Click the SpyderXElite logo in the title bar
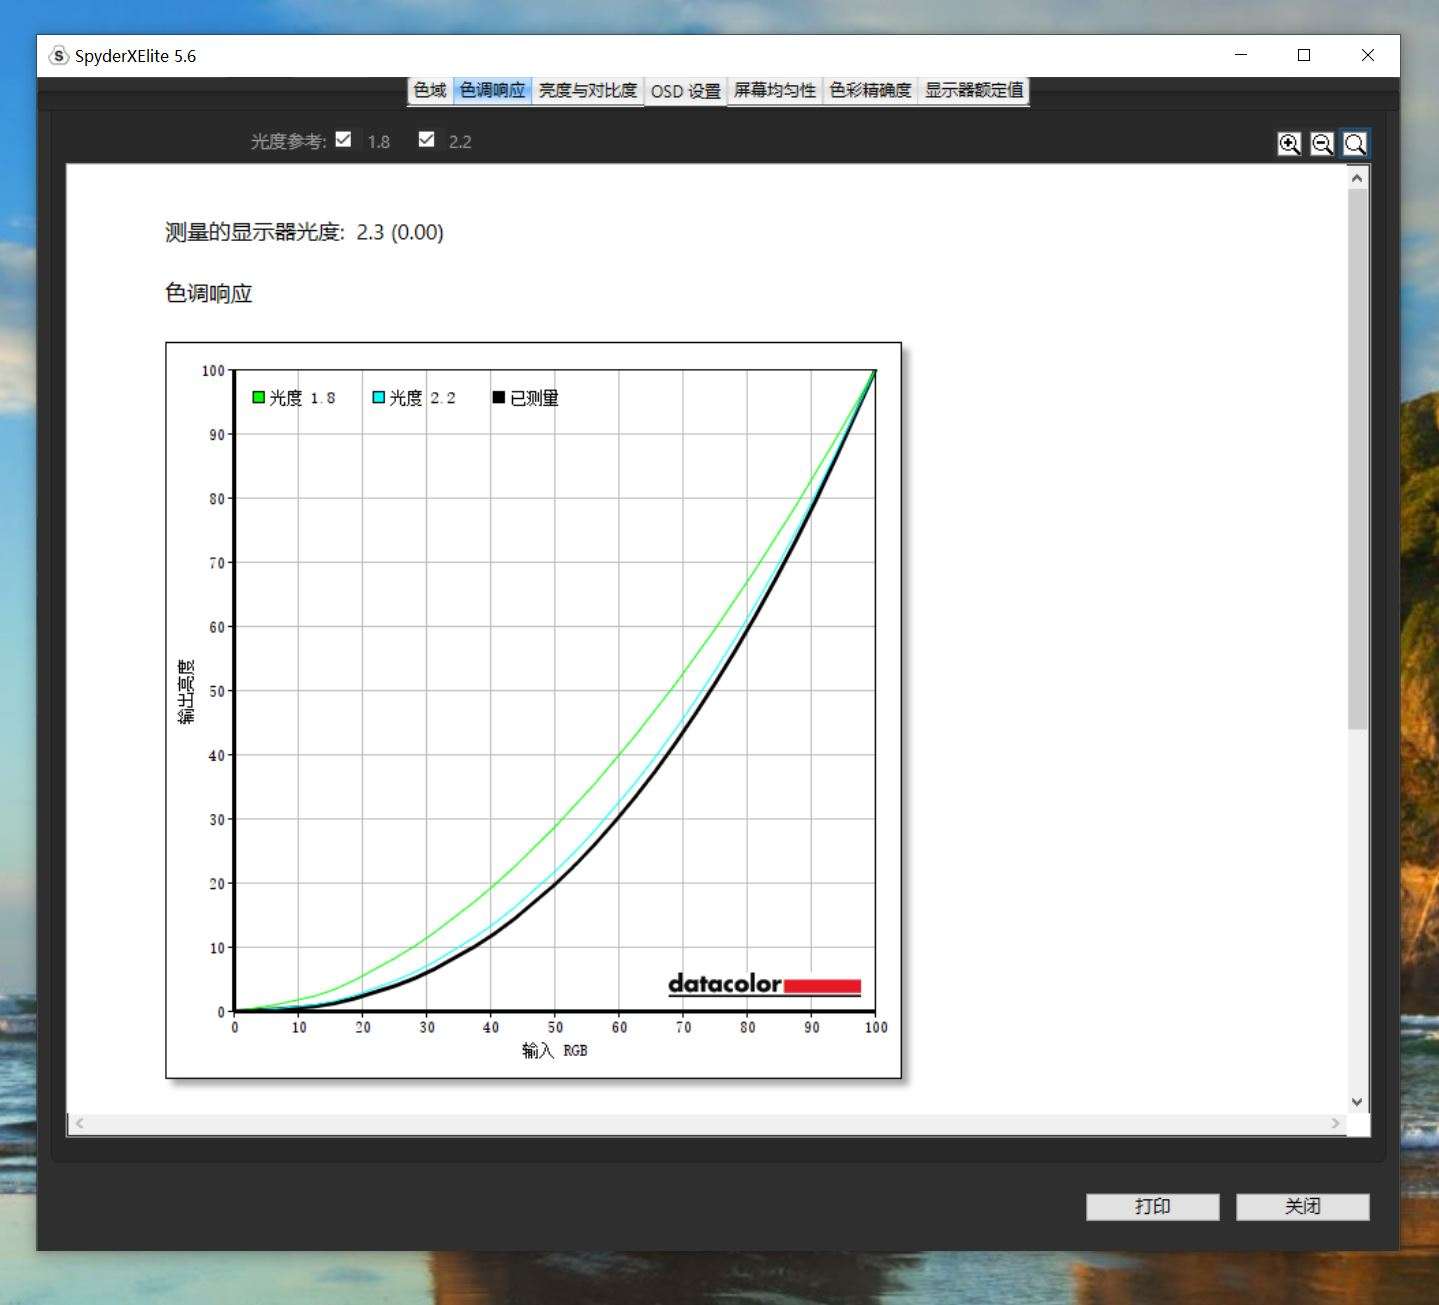 coord(58,56)
